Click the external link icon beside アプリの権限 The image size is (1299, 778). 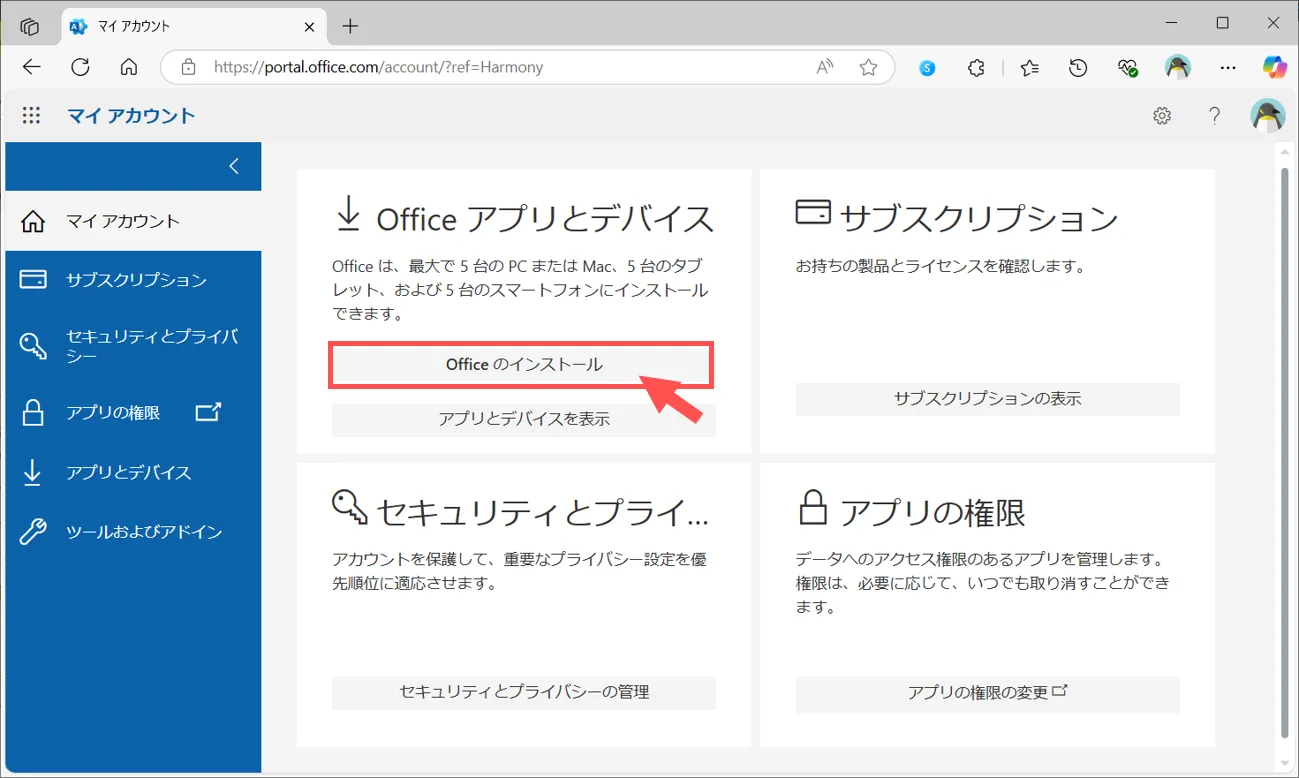tap(207, 411)
